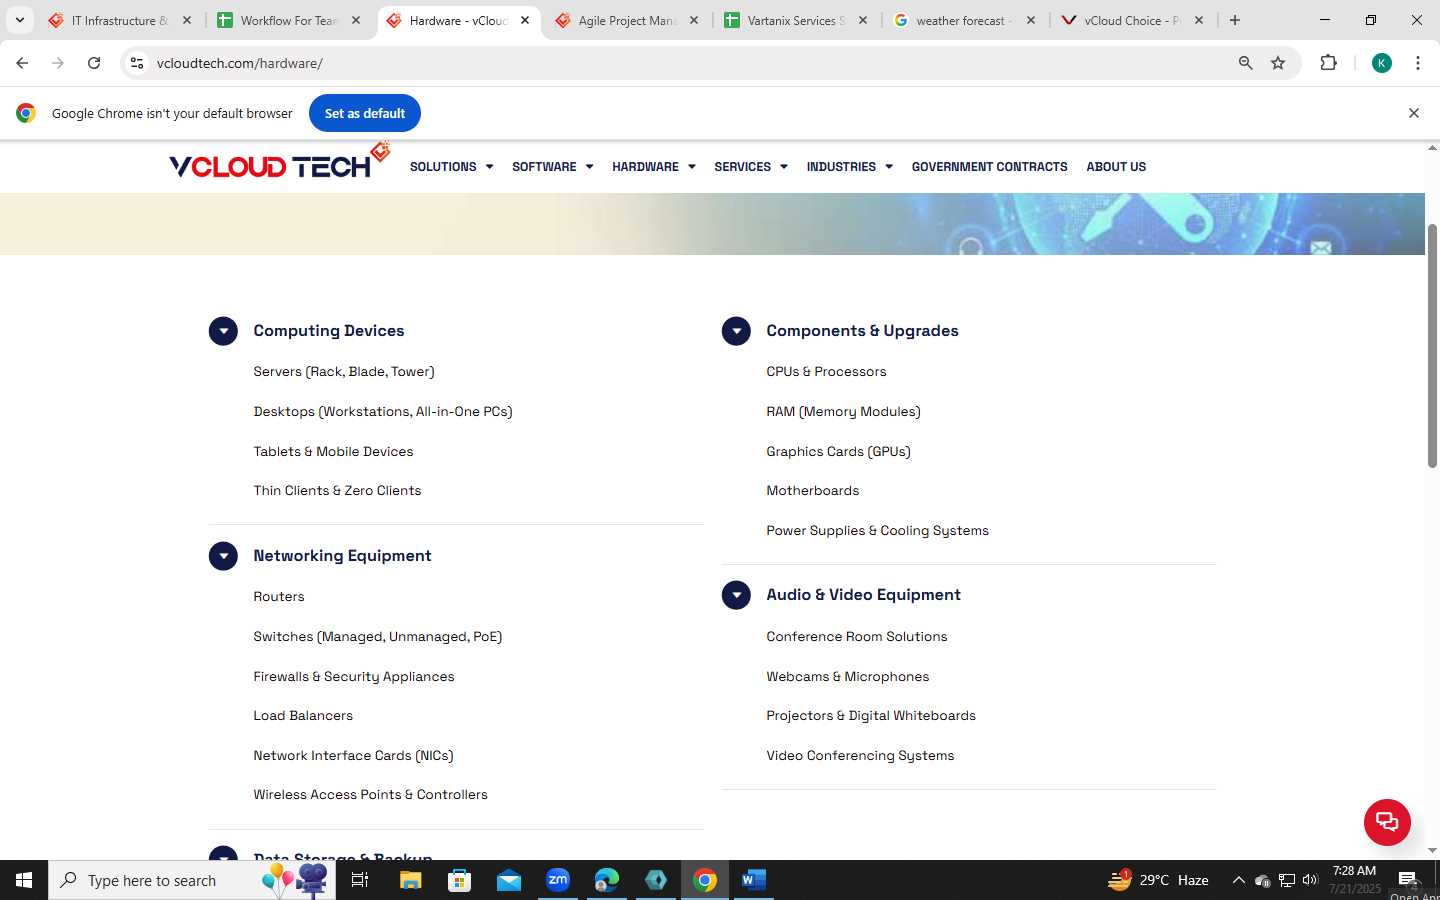Open Conference Room Solutions link
Screen dimensions: 1440x900
pos(857,637)
